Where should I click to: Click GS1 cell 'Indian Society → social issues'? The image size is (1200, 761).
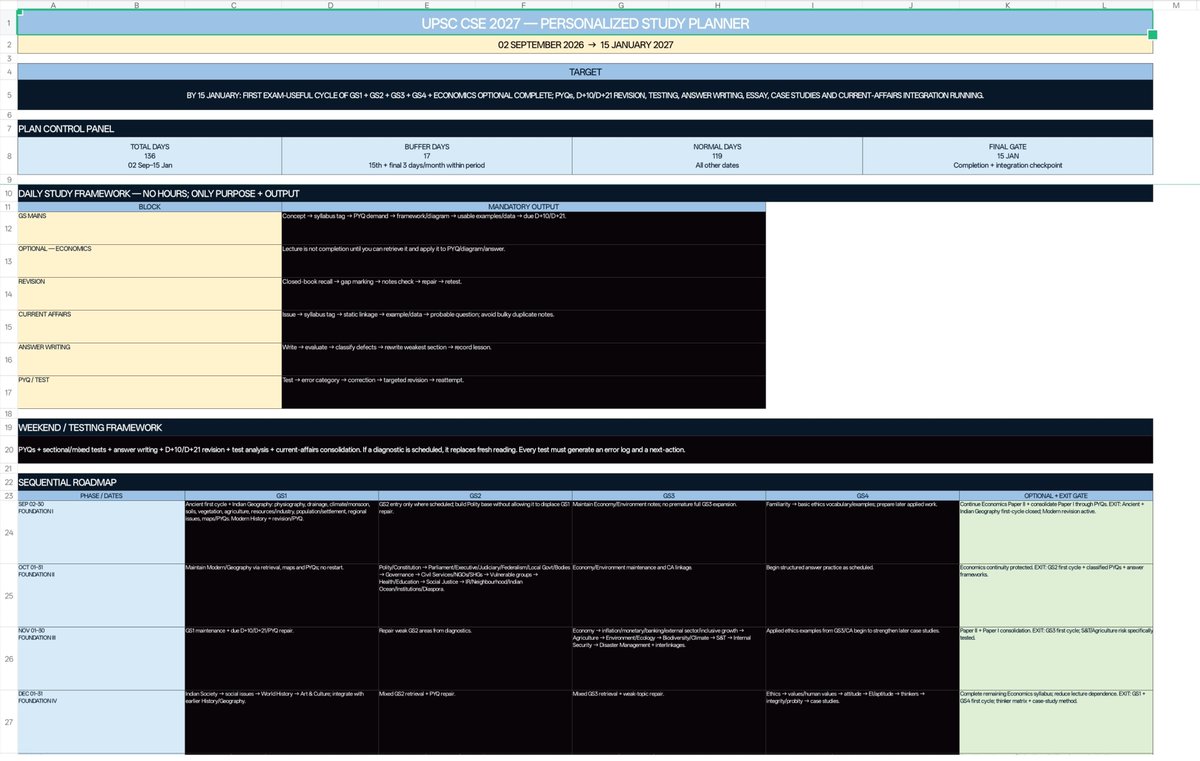(x=281, y=721)
